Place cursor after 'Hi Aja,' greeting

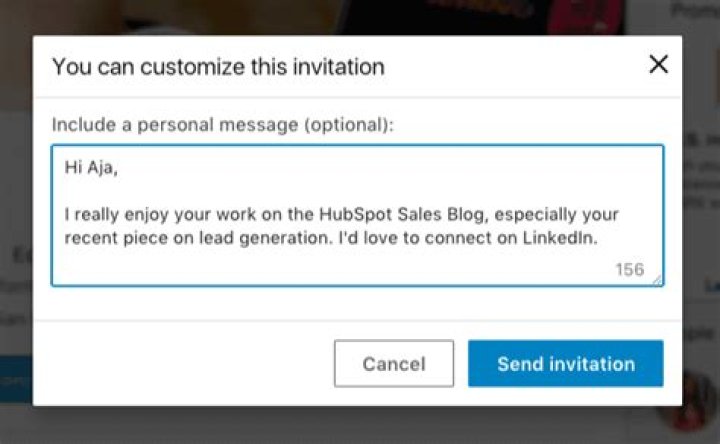point(119,168)
